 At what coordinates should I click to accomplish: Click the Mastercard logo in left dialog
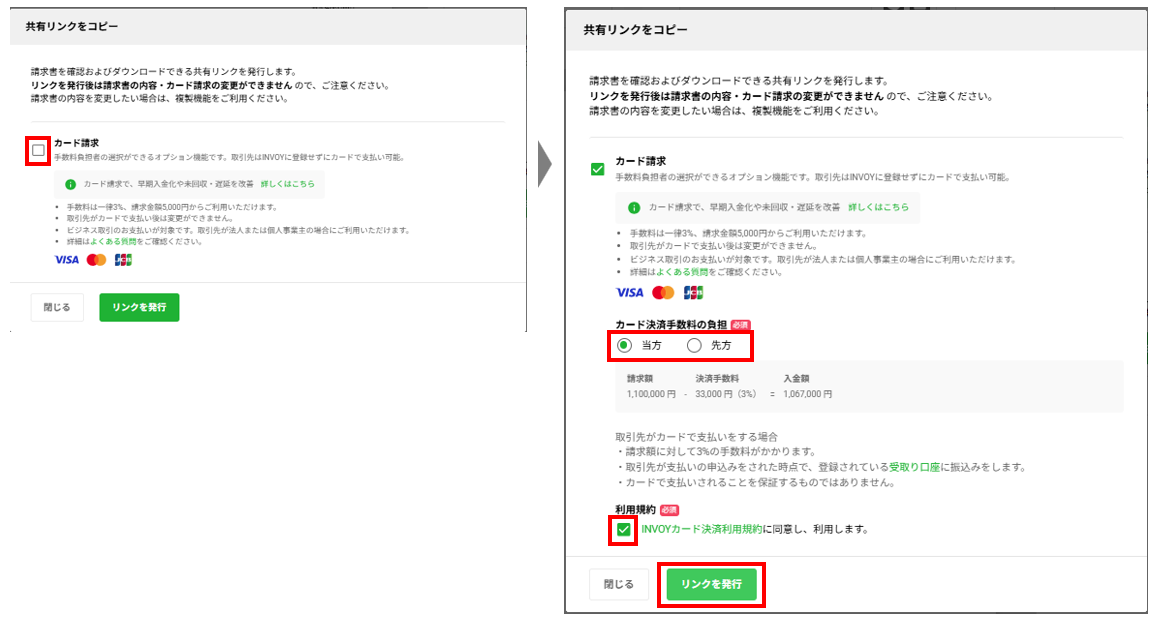point(96,260)
